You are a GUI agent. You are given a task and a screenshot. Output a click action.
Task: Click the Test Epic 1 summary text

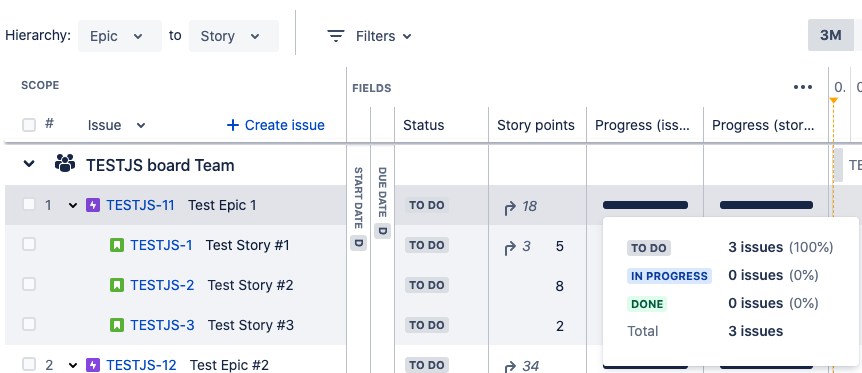tap(222, 205)
